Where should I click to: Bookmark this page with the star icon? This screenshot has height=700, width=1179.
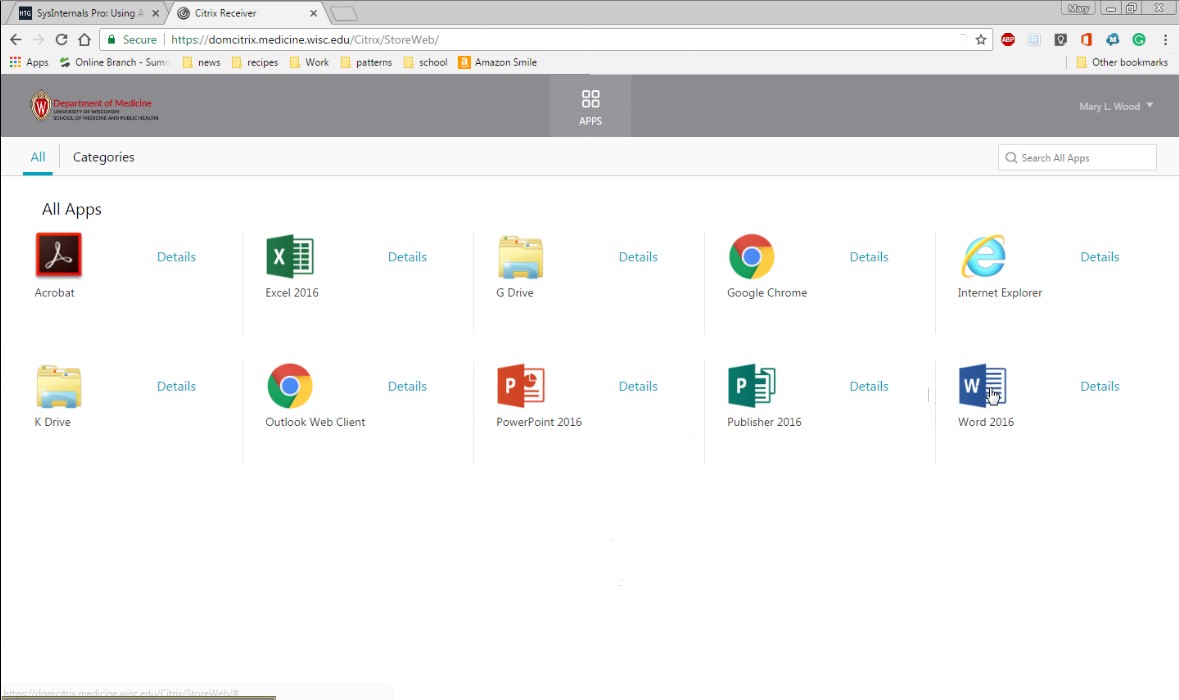980,40
